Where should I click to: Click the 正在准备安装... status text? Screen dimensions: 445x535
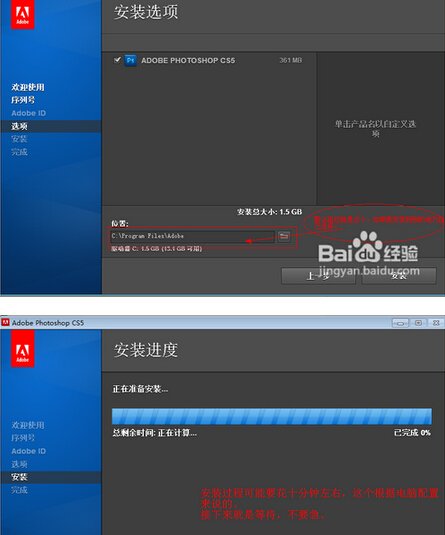140,389
